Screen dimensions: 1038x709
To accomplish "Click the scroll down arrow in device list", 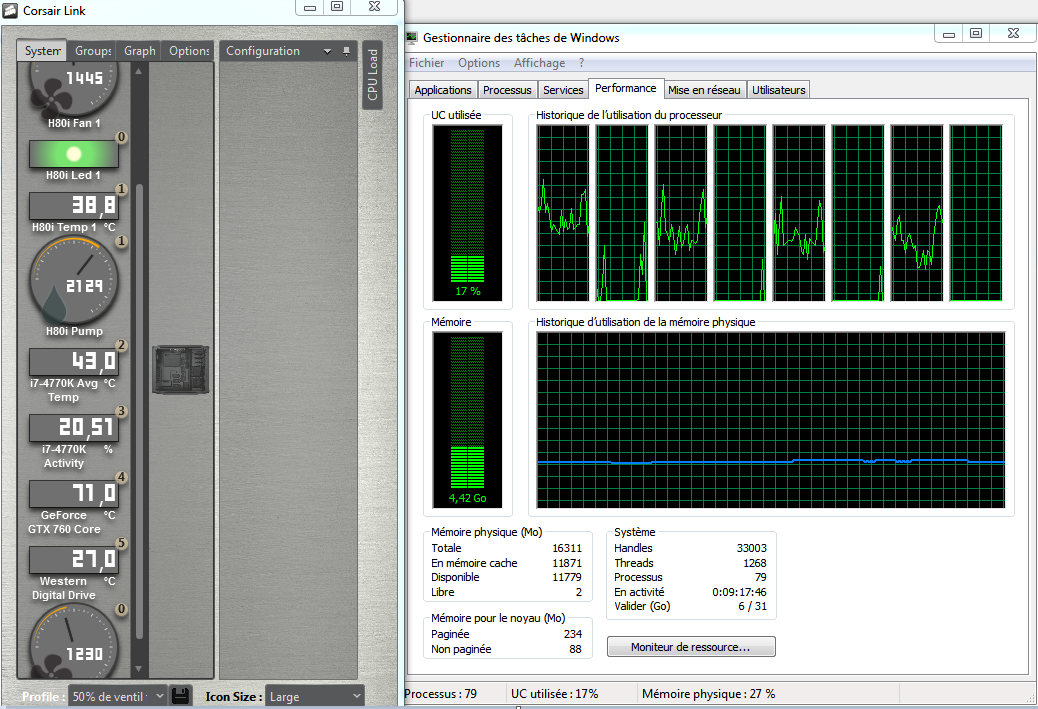I will (x=139, y=669).
